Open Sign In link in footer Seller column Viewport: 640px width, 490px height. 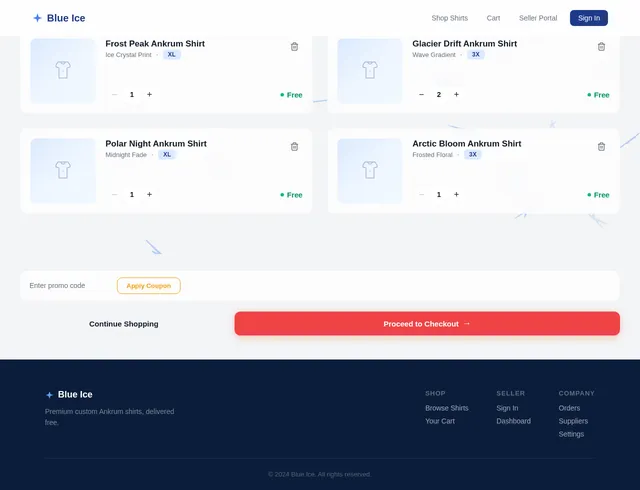click(507, 408)
